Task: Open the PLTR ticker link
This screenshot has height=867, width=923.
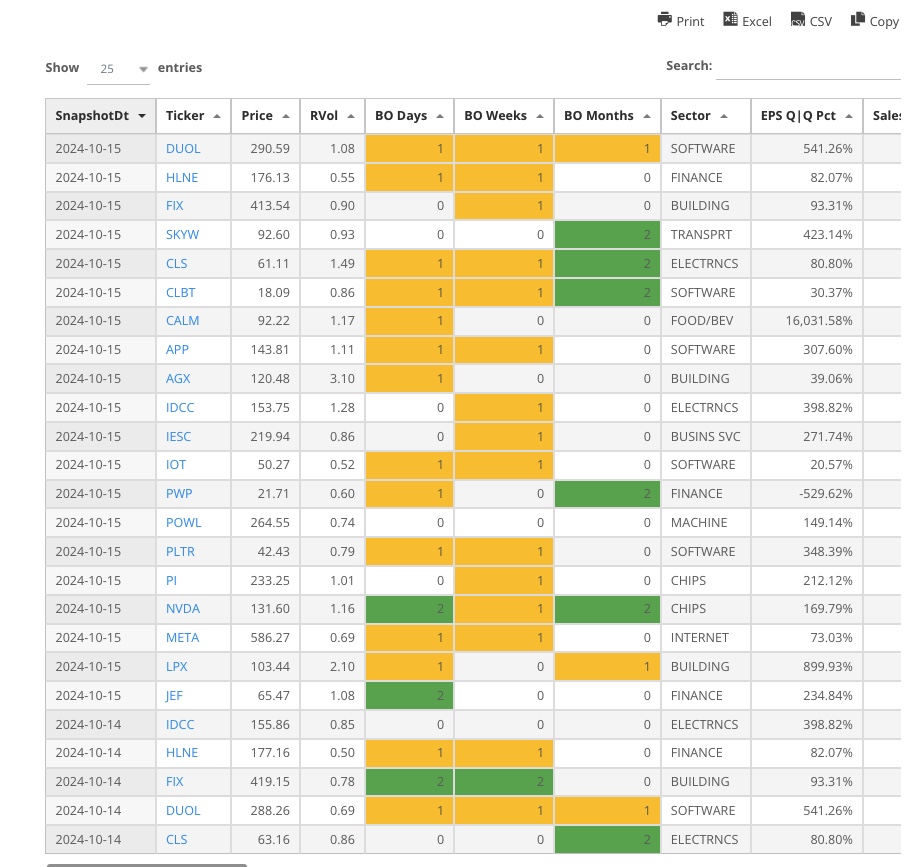Action: pyautogui.click(x=183, y=551)
